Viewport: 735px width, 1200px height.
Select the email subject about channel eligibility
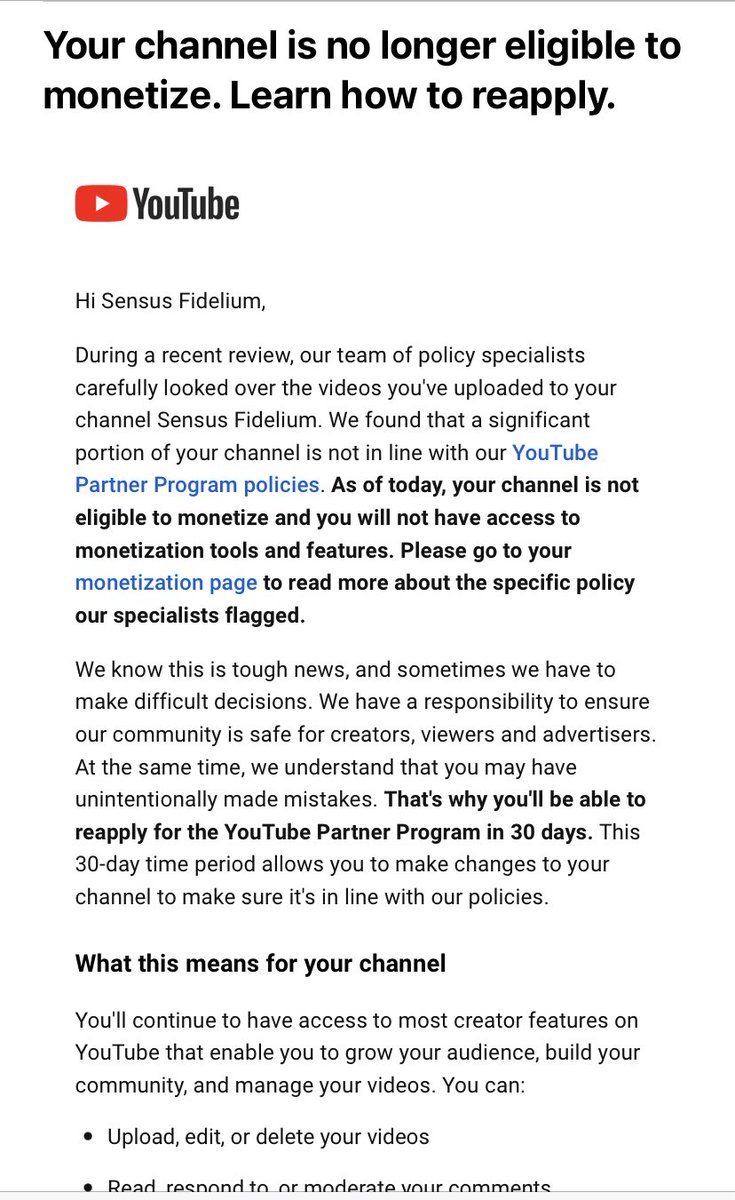point(362,70)
